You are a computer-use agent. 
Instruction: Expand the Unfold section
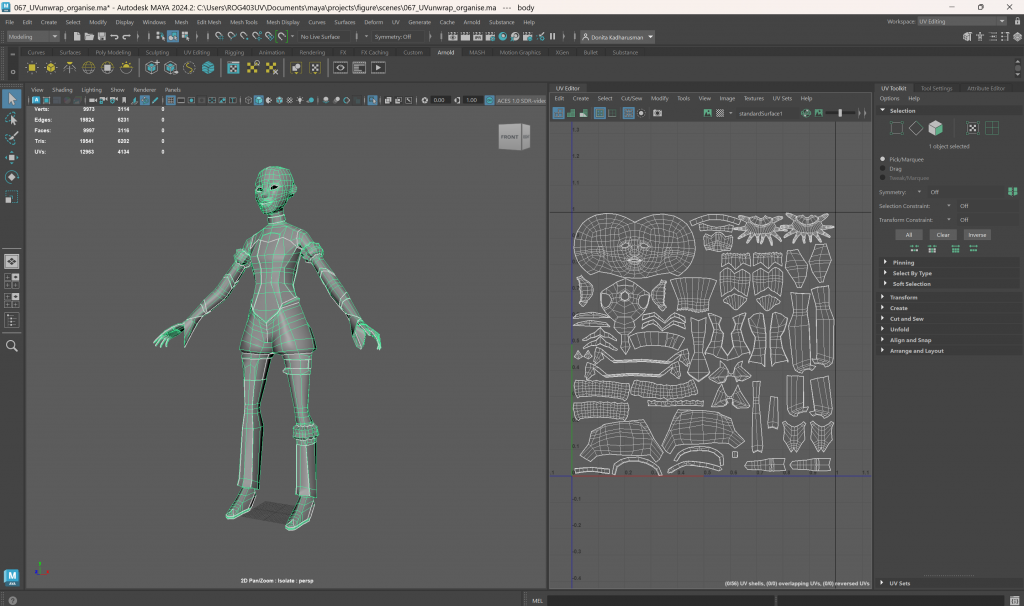899,329
